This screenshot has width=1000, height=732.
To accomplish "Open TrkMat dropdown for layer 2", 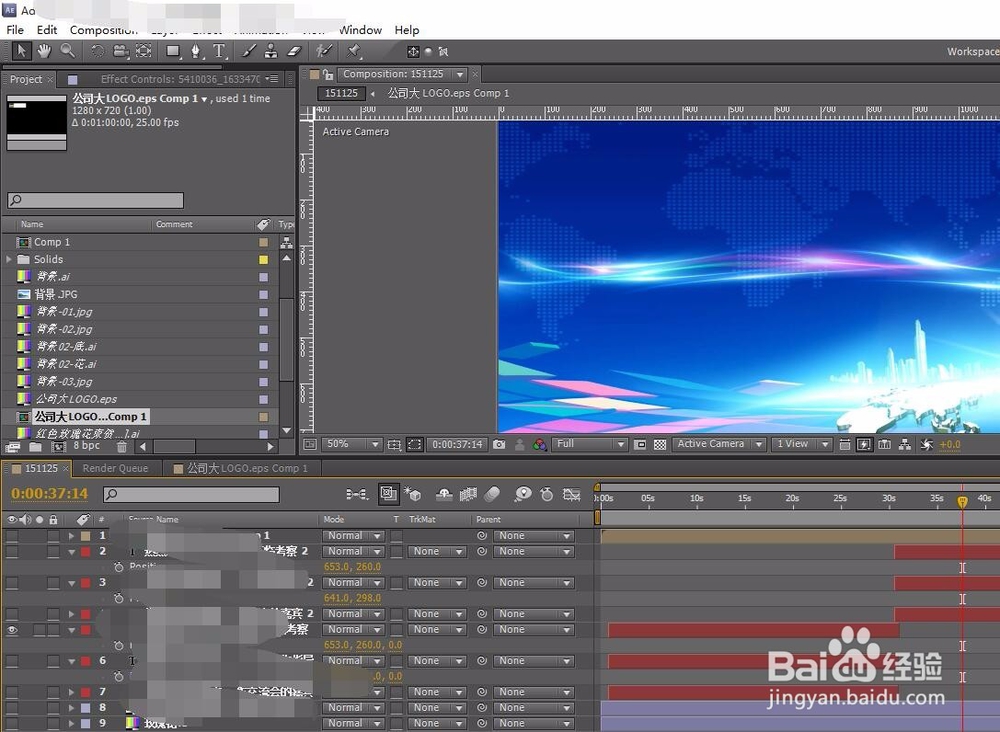I will 436,552.
